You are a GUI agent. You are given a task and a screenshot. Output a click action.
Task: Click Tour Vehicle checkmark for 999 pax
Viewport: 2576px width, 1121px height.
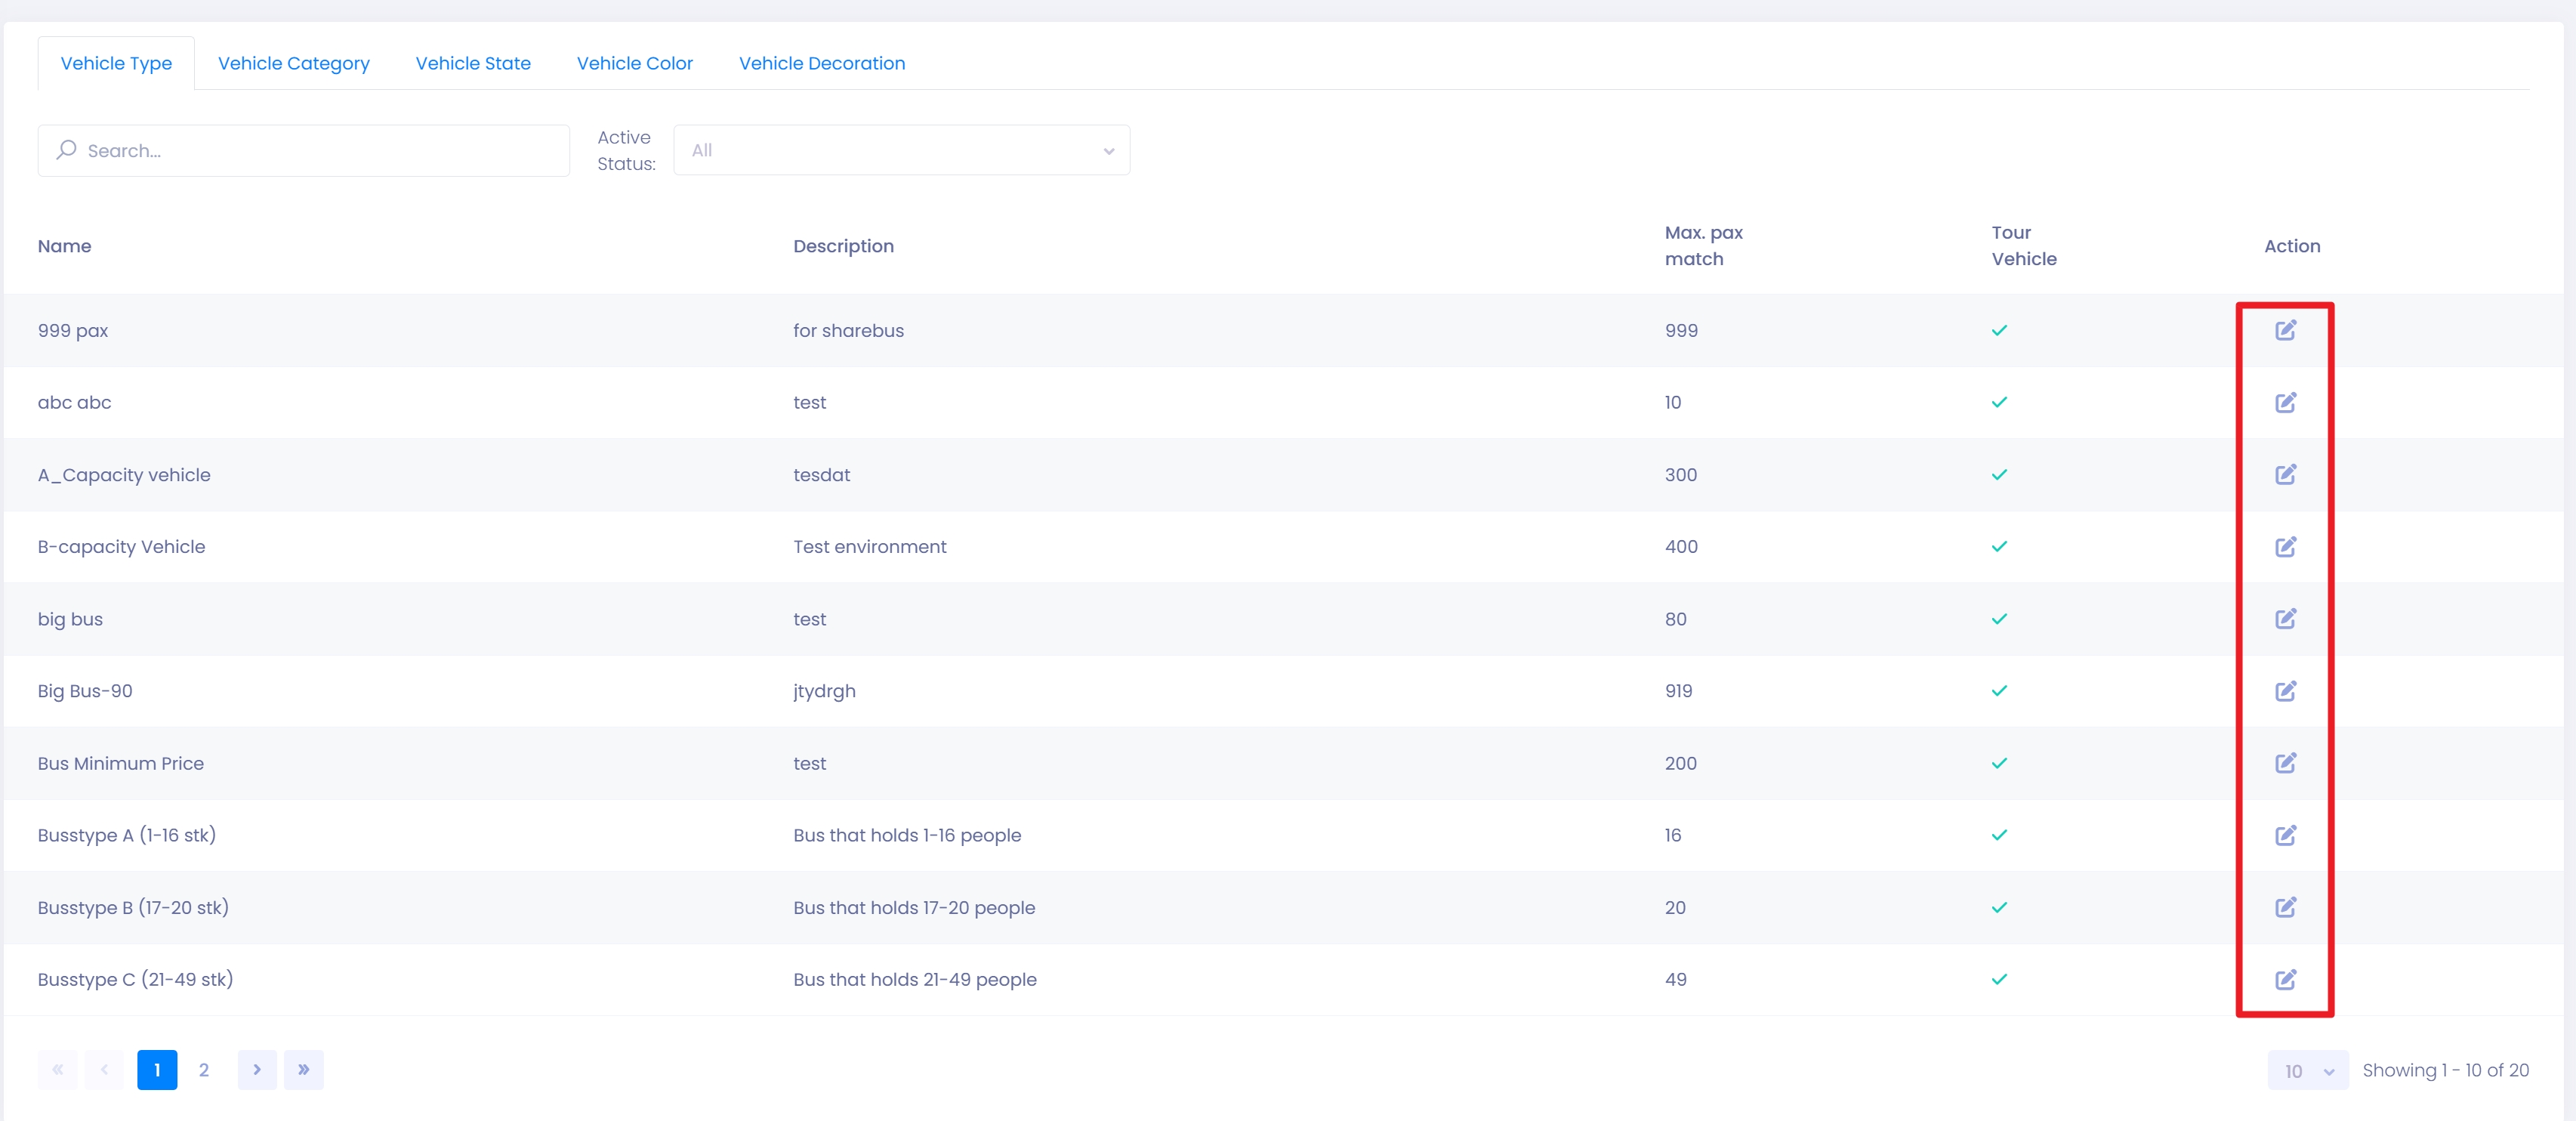1999,330
